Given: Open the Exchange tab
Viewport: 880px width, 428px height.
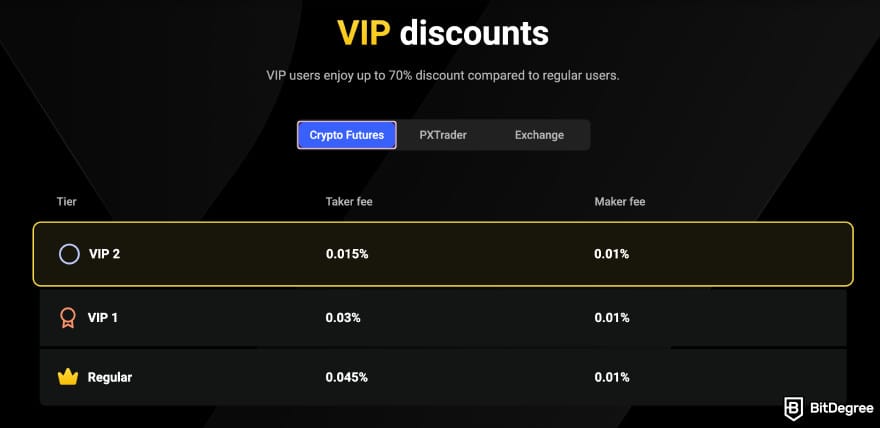Looking at the screenshot, I should [539, 135].
